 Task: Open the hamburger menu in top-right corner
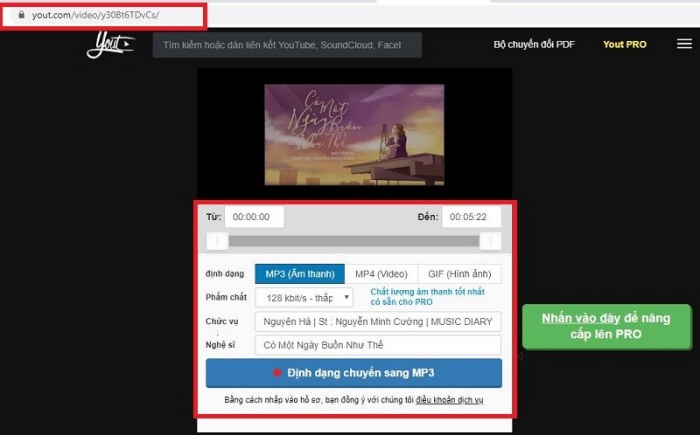(684, 44)
